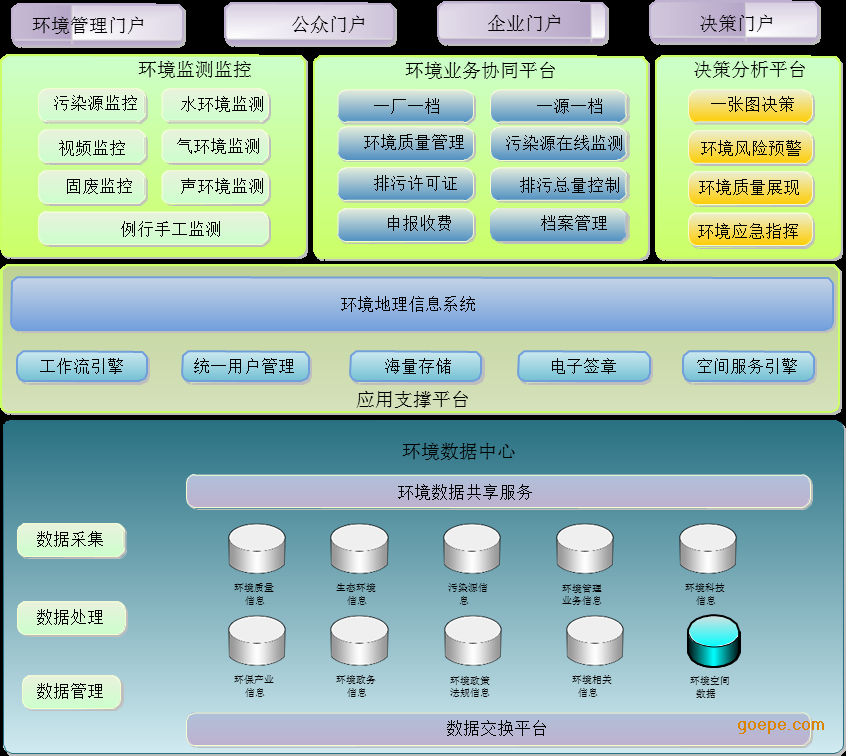Screen dimensions: 846x756
Task: Click the 环境质量管理 module
Action: click(x=406, y=144)
